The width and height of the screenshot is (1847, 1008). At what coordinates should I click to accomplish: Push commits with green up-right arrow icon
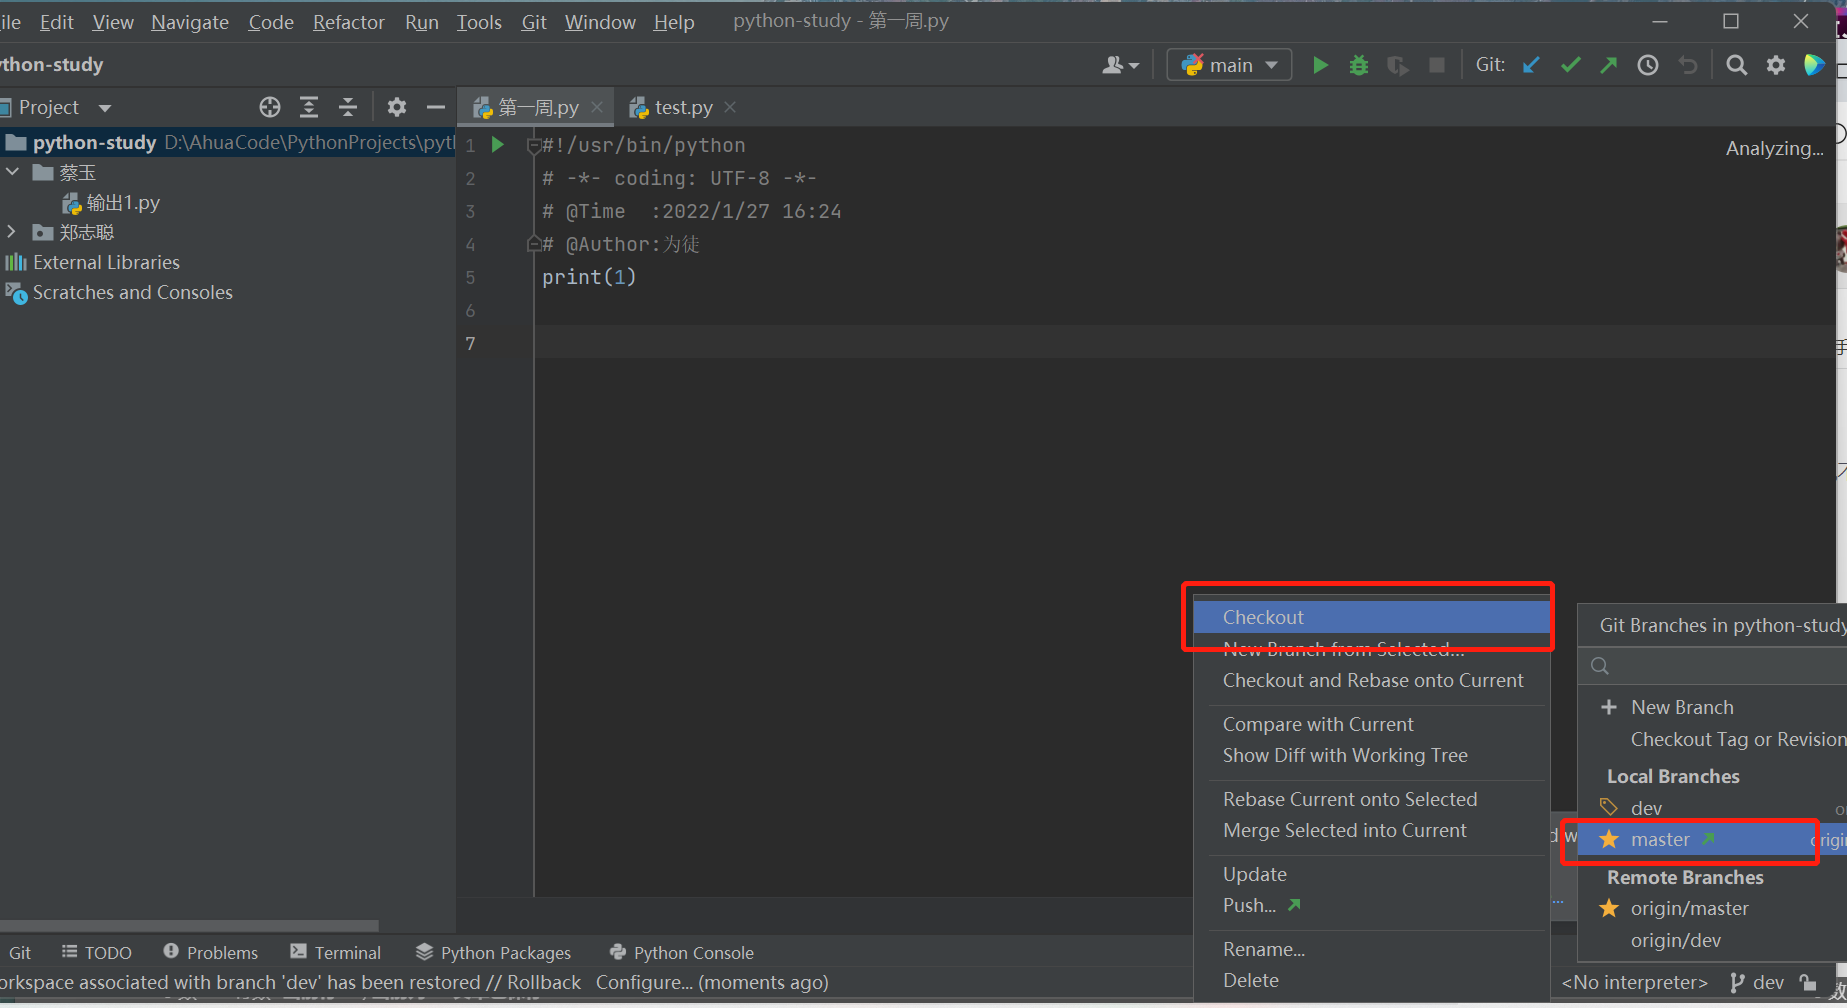[x=1608, y=65]
